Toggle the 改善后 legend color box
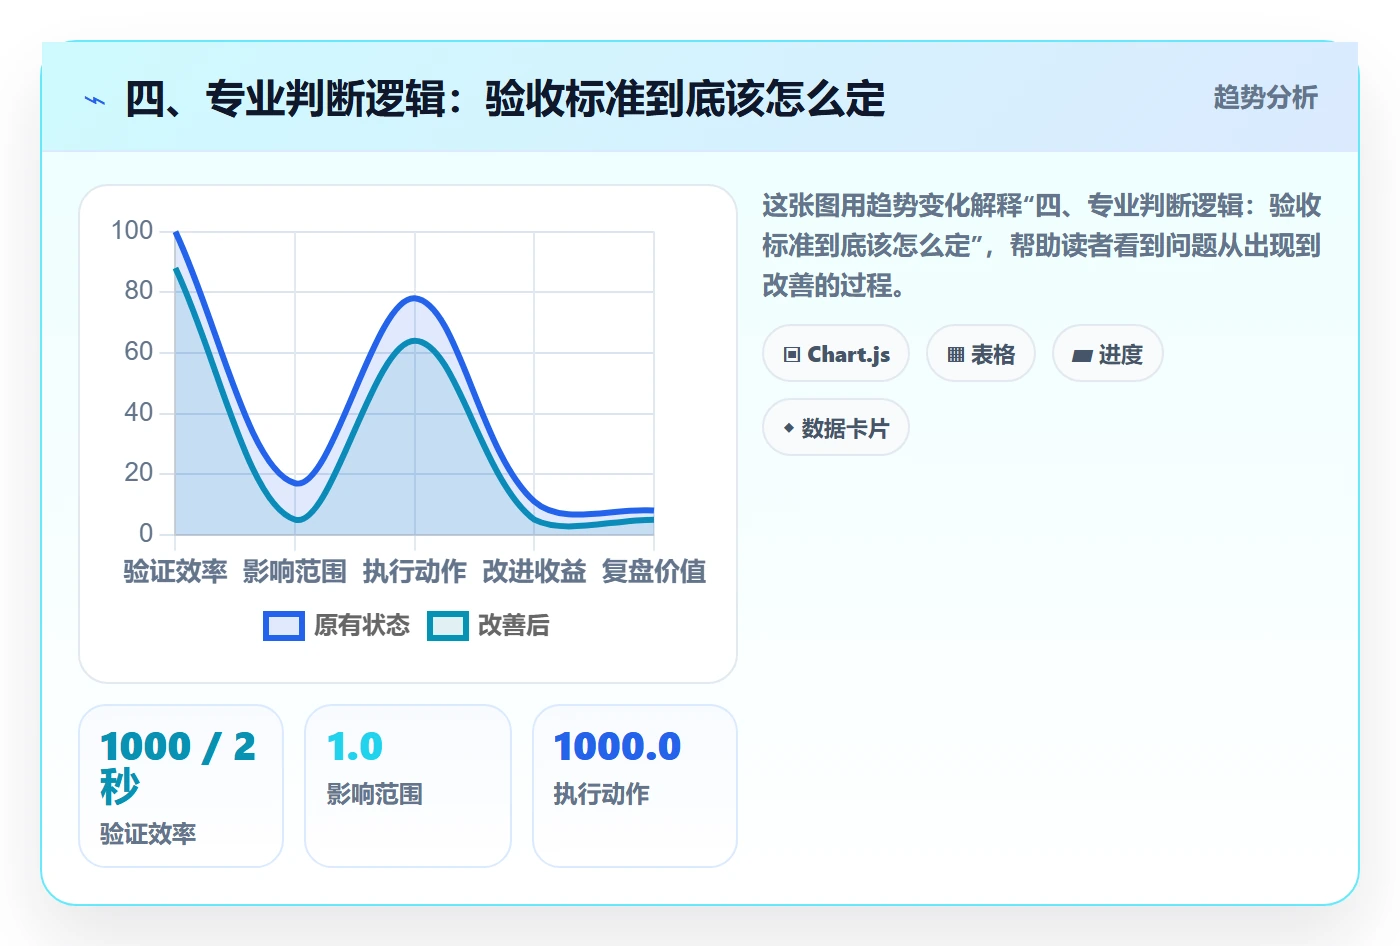Screen dimensions: 1400x946 pos(448,626)
